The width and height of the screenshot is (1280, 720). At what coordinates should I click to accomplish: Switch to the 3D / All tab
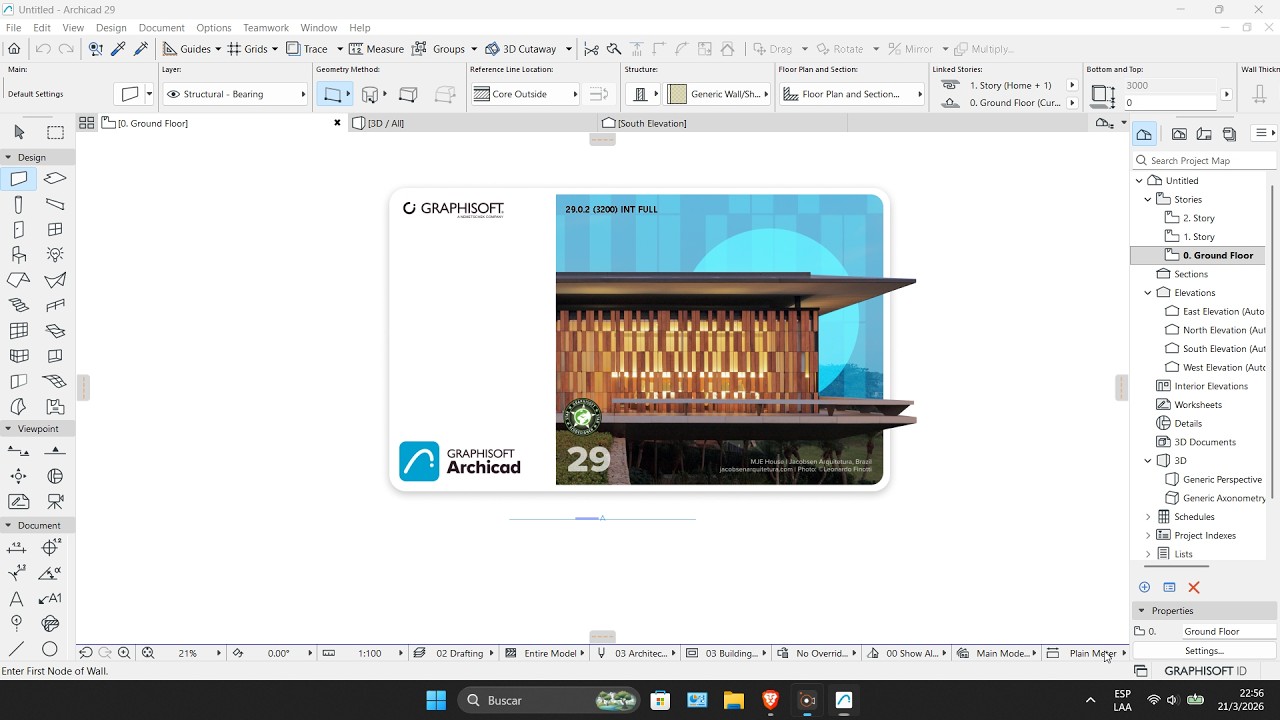click(475, 123)
